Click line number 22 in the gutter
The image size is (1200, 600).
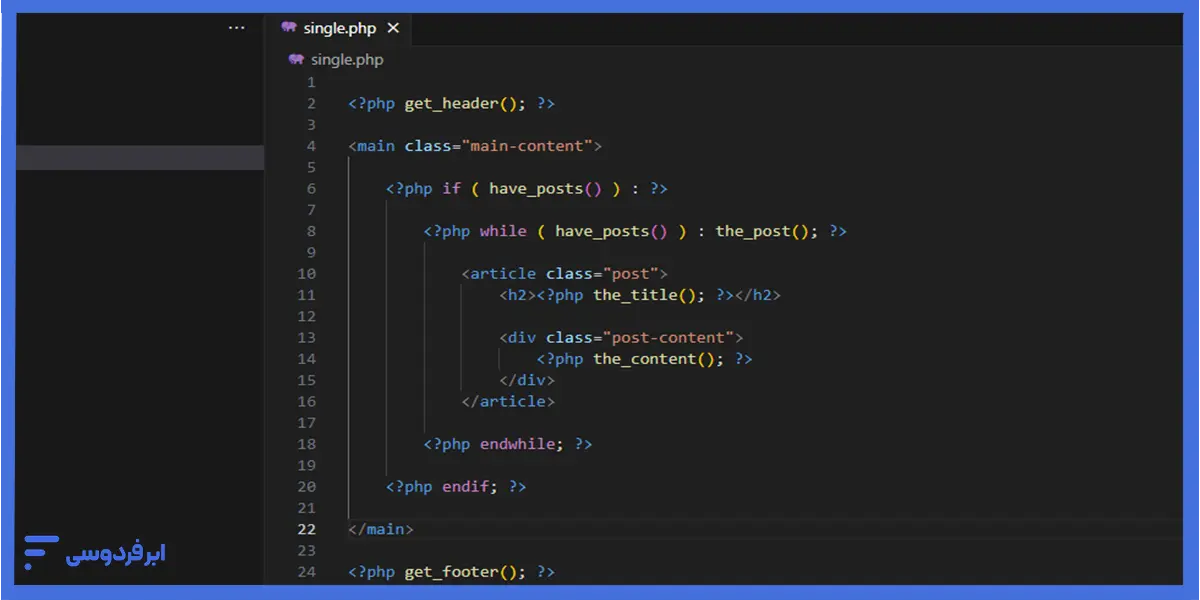click(x=306, y=529)
